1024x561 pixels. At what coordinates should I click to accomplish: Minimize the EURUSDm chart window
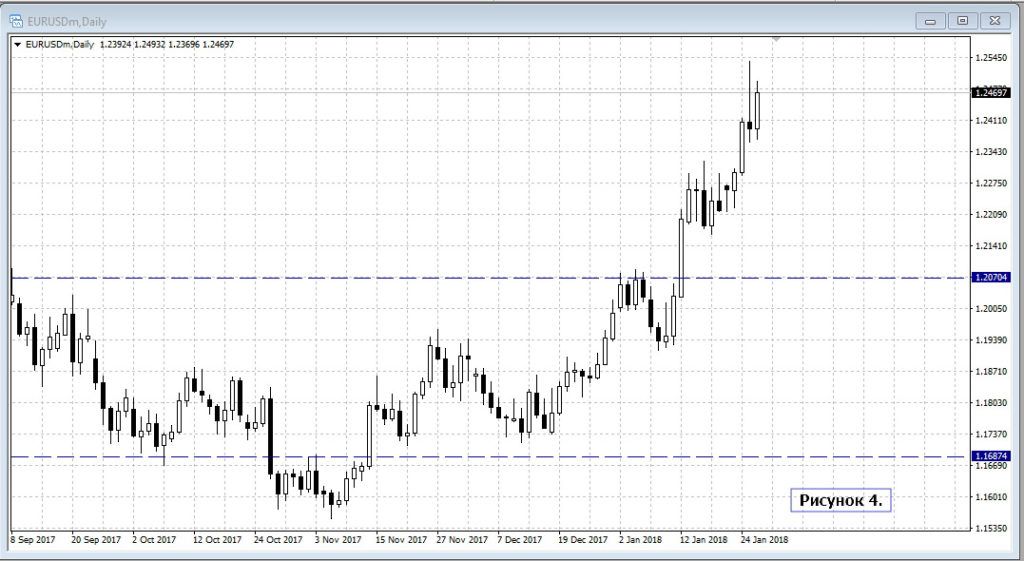932,20
